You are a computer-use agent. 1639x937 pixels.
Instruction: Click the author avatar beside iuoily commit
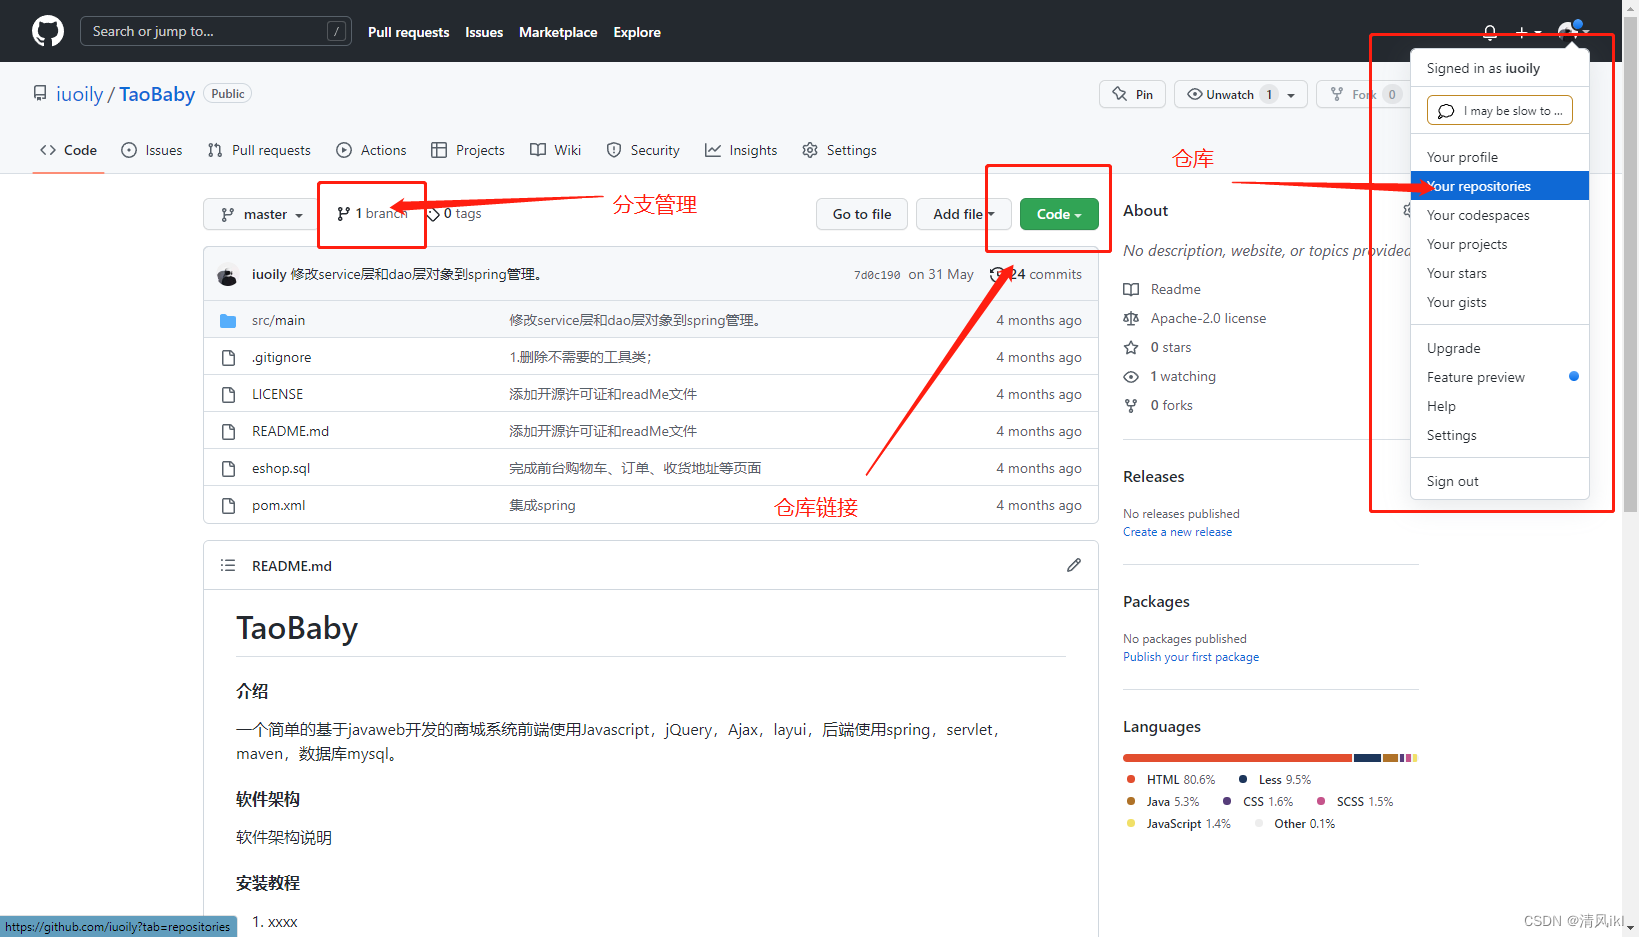228,275
